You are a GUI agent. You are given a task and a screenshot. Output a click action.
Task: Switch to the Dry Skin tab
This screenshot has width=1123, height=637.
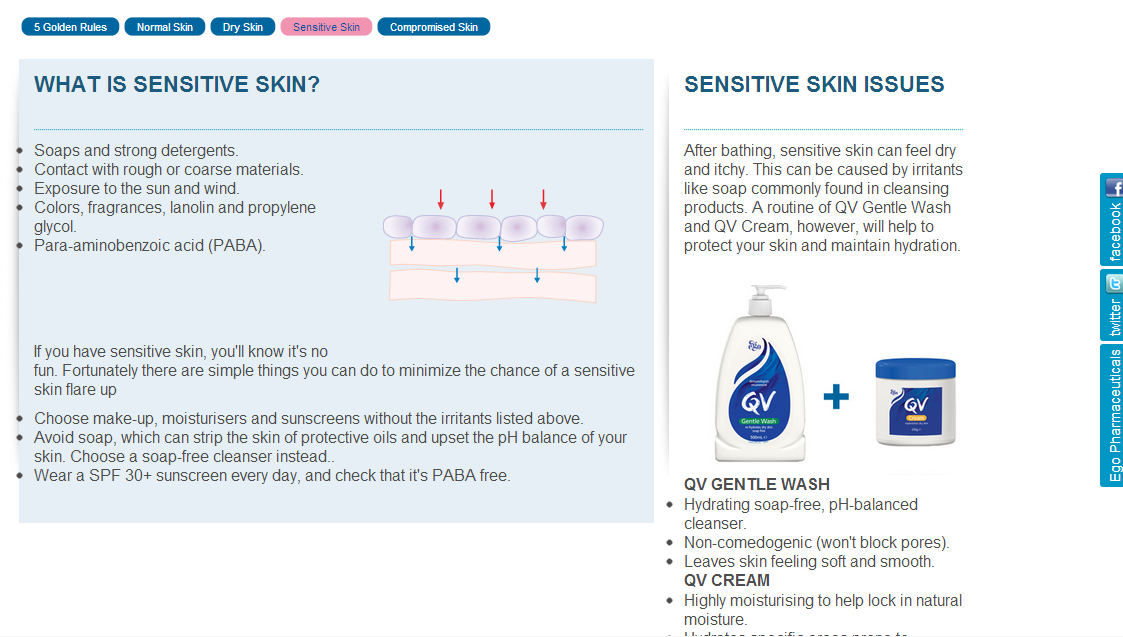[242, 26]
